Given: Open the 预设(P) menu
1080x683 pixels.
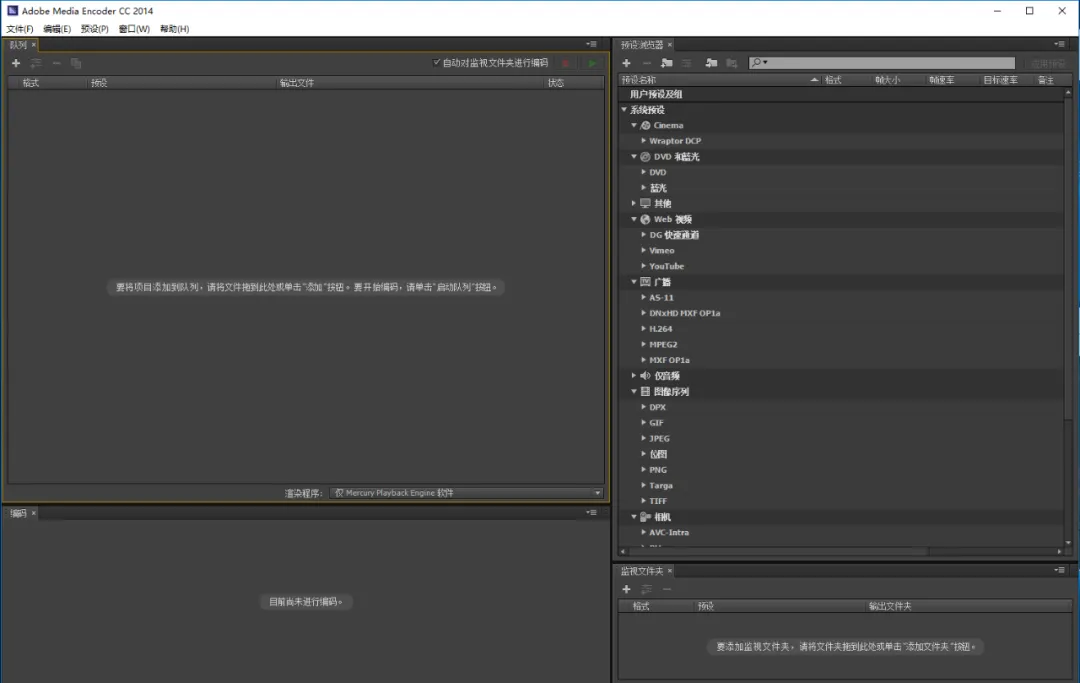Looking at the screenshot, I should click(94, 29).
